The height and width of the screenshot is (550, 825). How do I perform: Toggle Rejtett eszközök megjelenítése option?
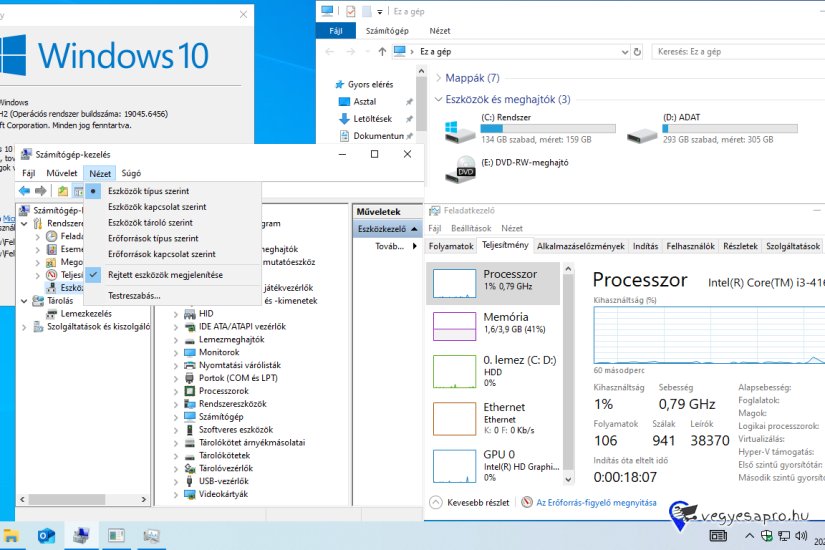tap(165, 274)
